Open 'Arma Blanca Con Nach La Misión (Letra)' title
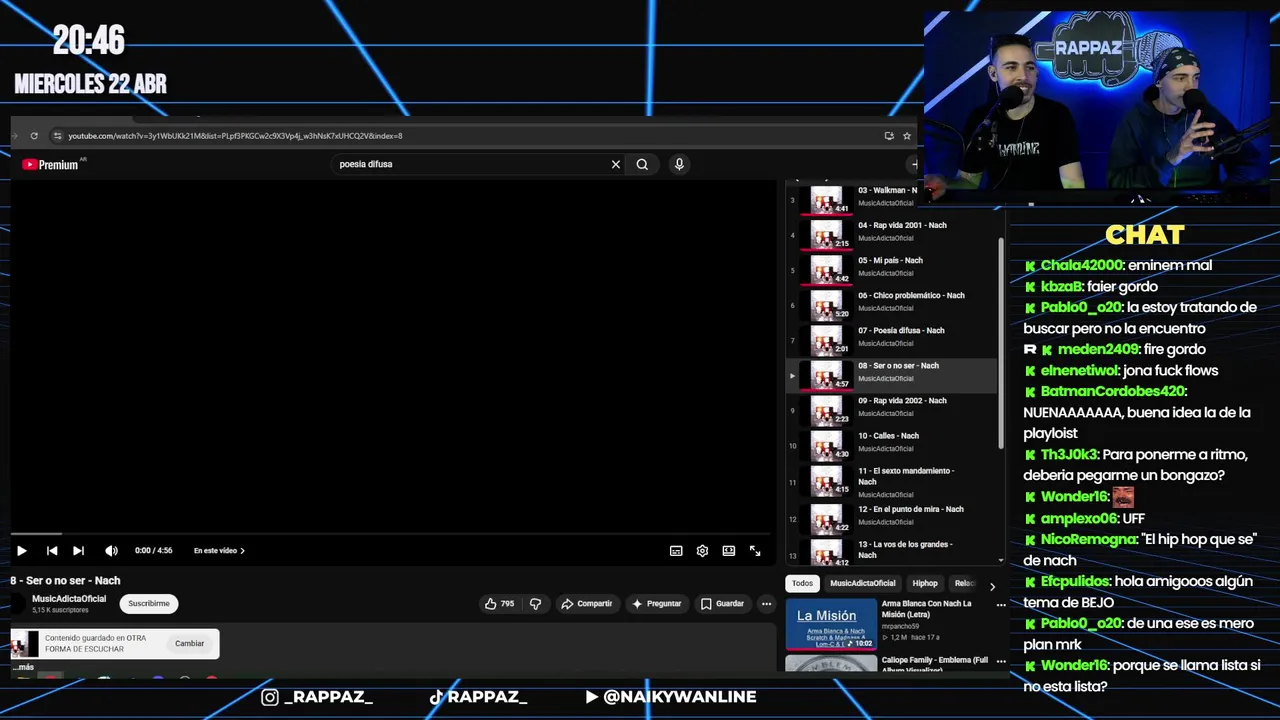 click(926, 609)
